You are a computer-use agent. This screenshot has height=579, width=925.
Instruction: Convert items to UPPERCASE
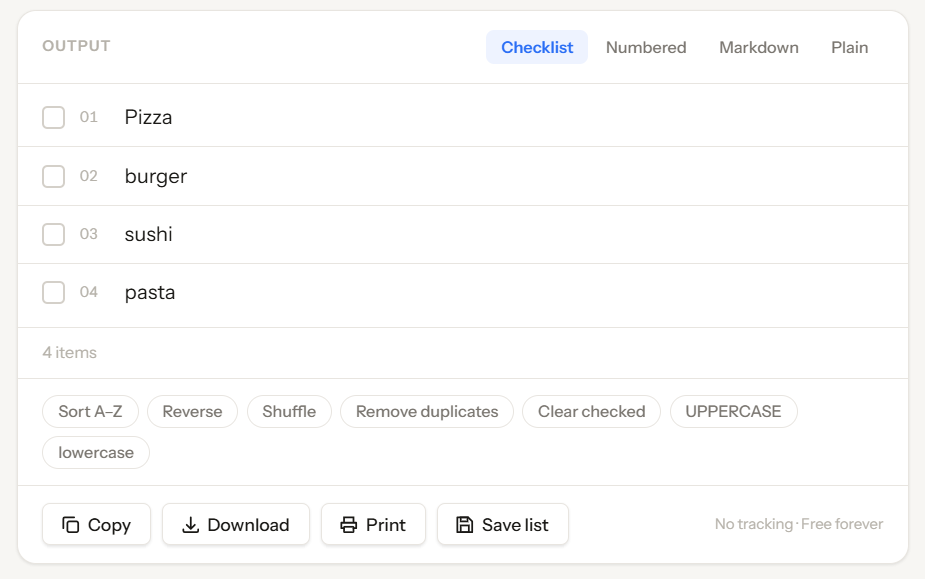[x=733, y=411]
